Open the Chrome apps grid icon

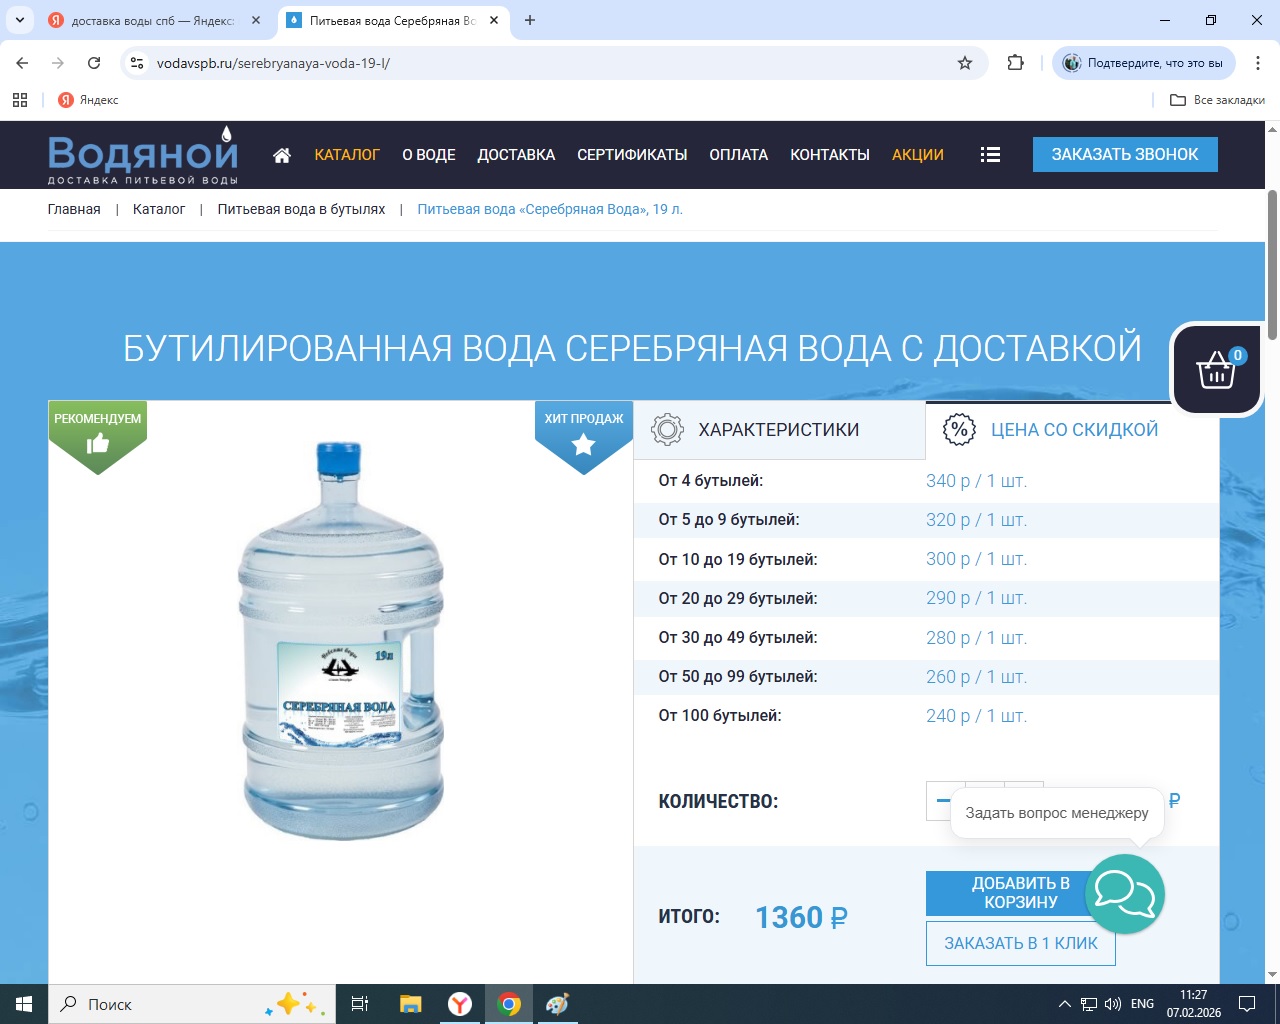pos(20,100)
